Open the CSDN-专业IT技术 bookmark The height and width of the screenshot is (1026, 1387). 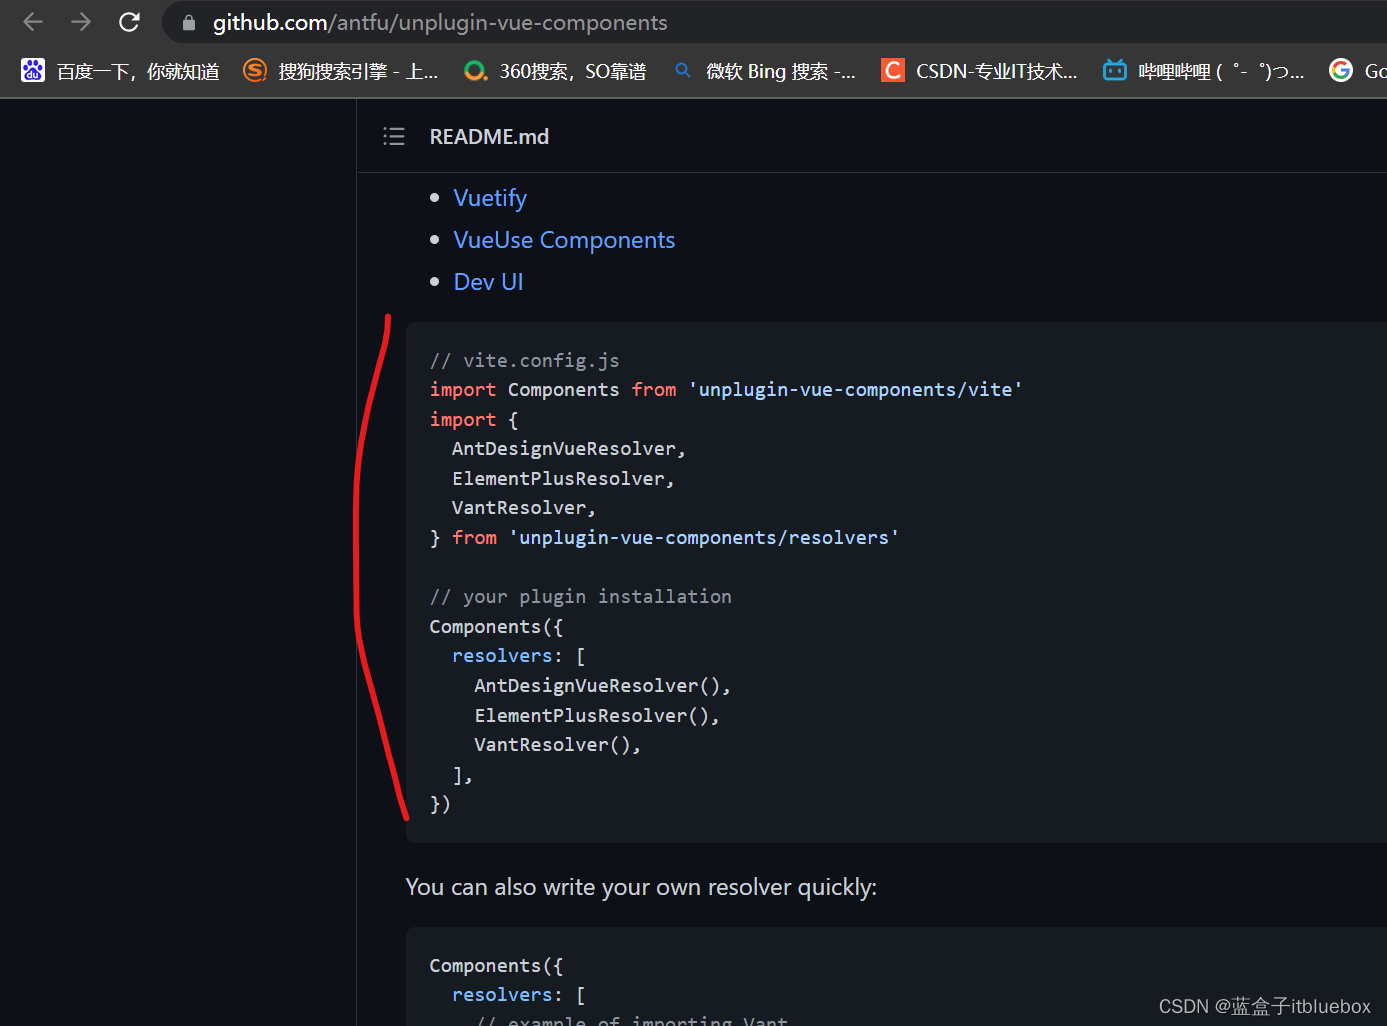(997, 71)
